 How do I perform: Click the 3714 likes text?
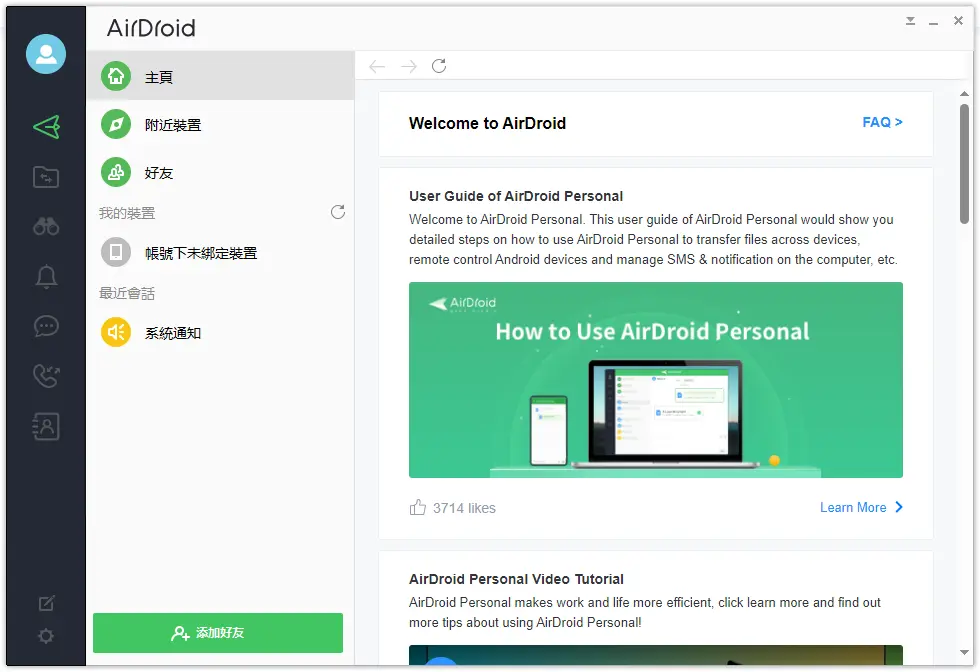(464, 508)
